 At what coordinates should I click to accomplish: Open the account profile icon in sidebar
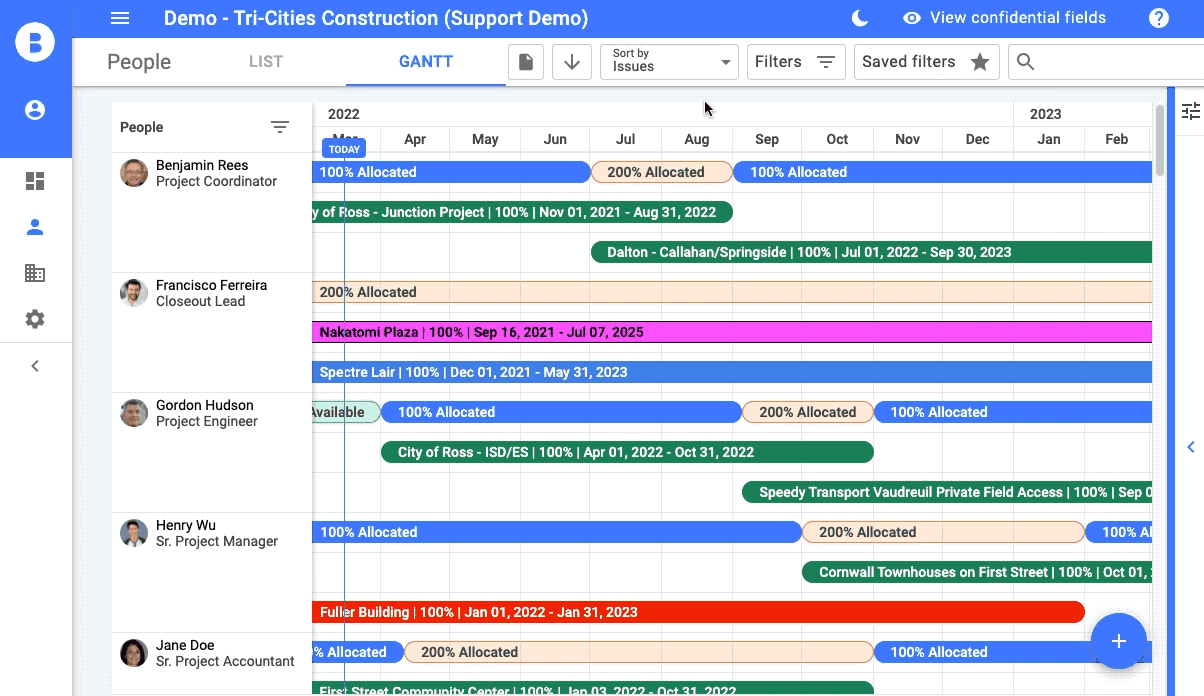35,110
